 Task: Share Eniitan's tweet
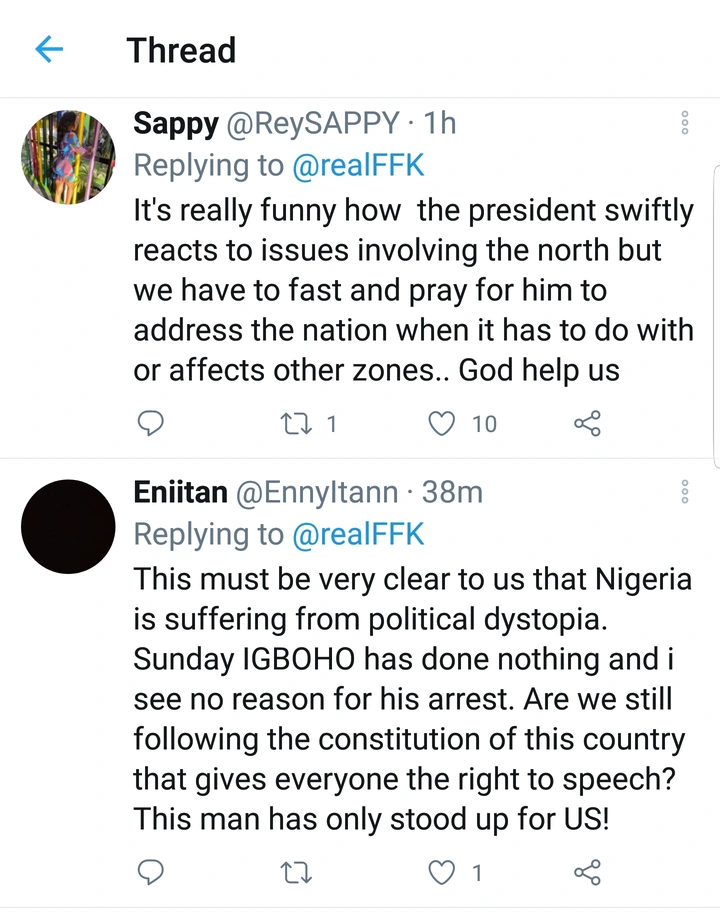(x=587, y=873)
